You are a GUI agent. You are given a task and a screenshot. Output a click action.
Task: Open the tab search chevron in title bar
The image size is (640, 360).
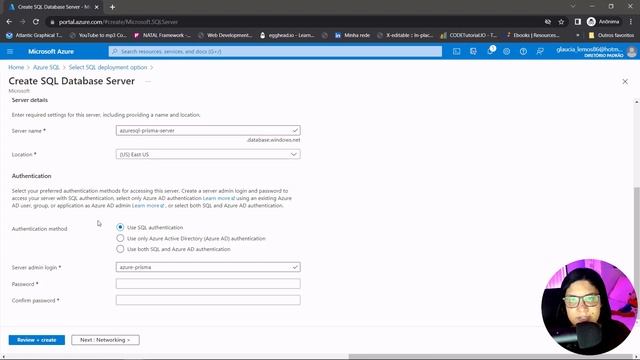click(x=573, y=6)
